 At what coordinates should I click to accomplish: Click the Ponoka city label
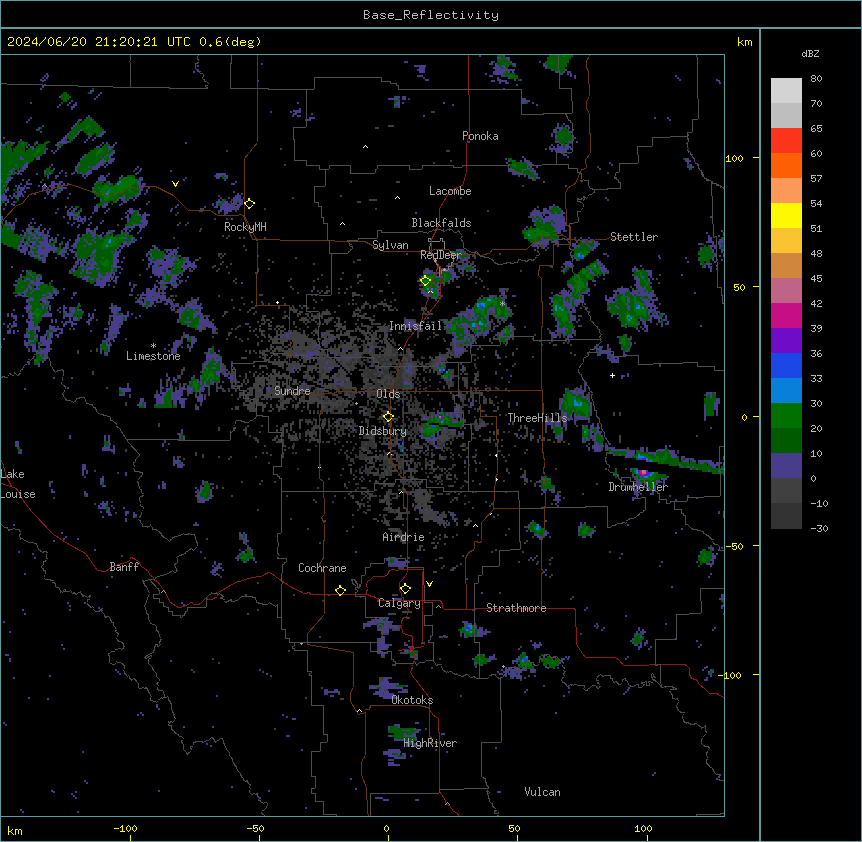(x=480, y=136)
